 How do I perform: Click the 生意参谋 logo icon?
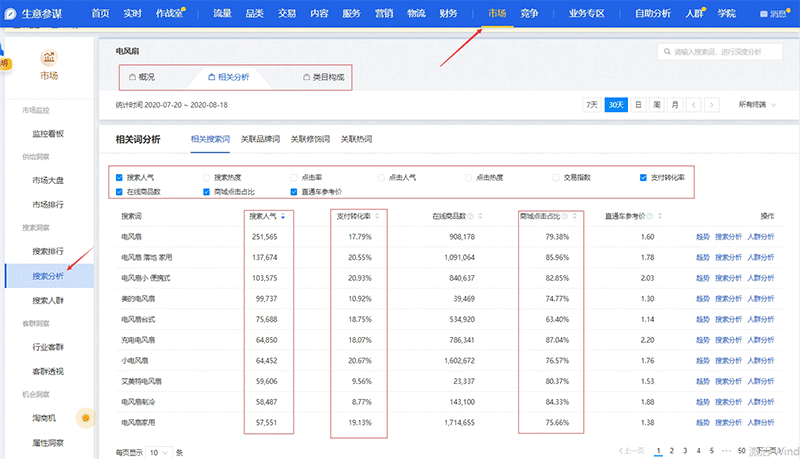(10, 13)
